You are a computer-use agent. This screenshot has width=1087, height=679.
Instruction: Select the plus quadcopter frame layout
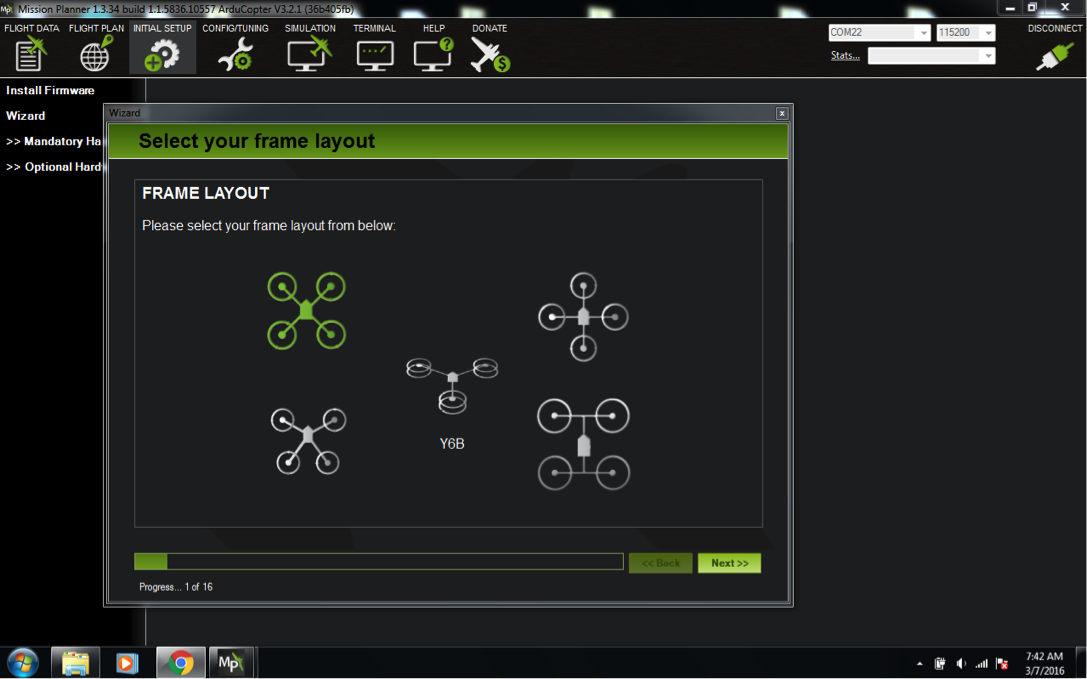pyautogui.click(x=583, y=317)
